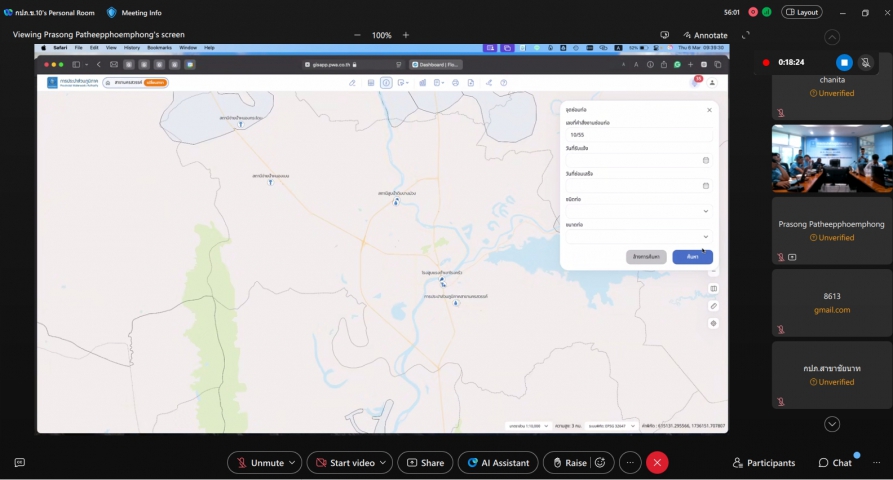Toggle closed captions icon at bottom left
This screenshot has width=893, height=480.
pyautogui.click(x=19, y=462)
